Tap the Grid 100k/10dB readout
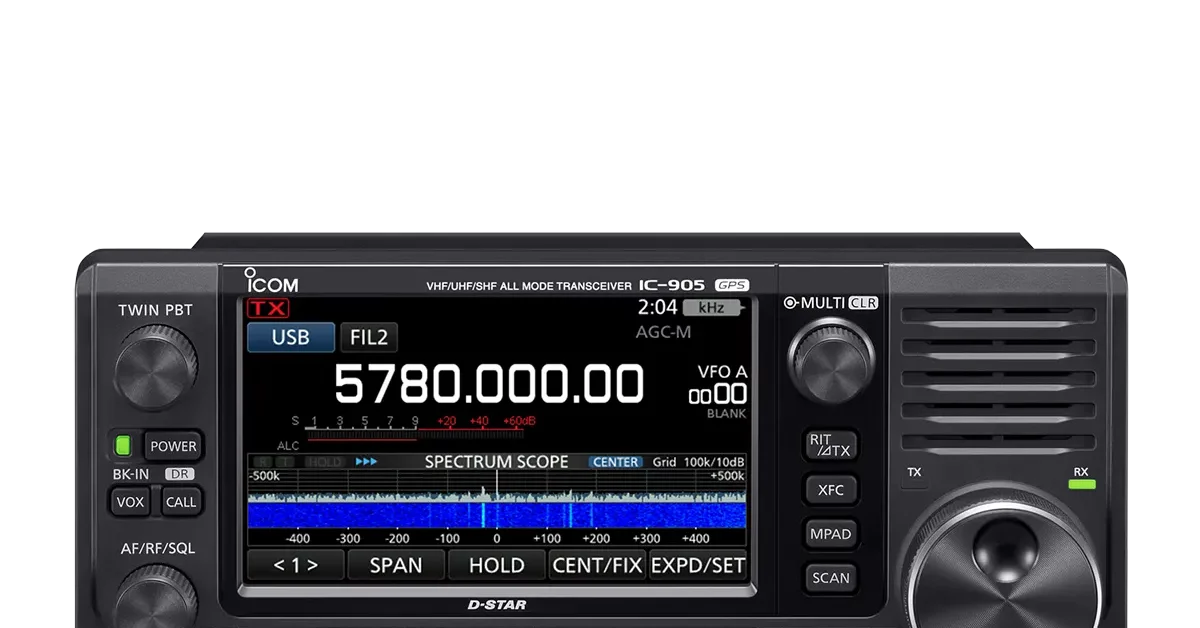This screenshot has height=628, width=1200. click(699, 462)
